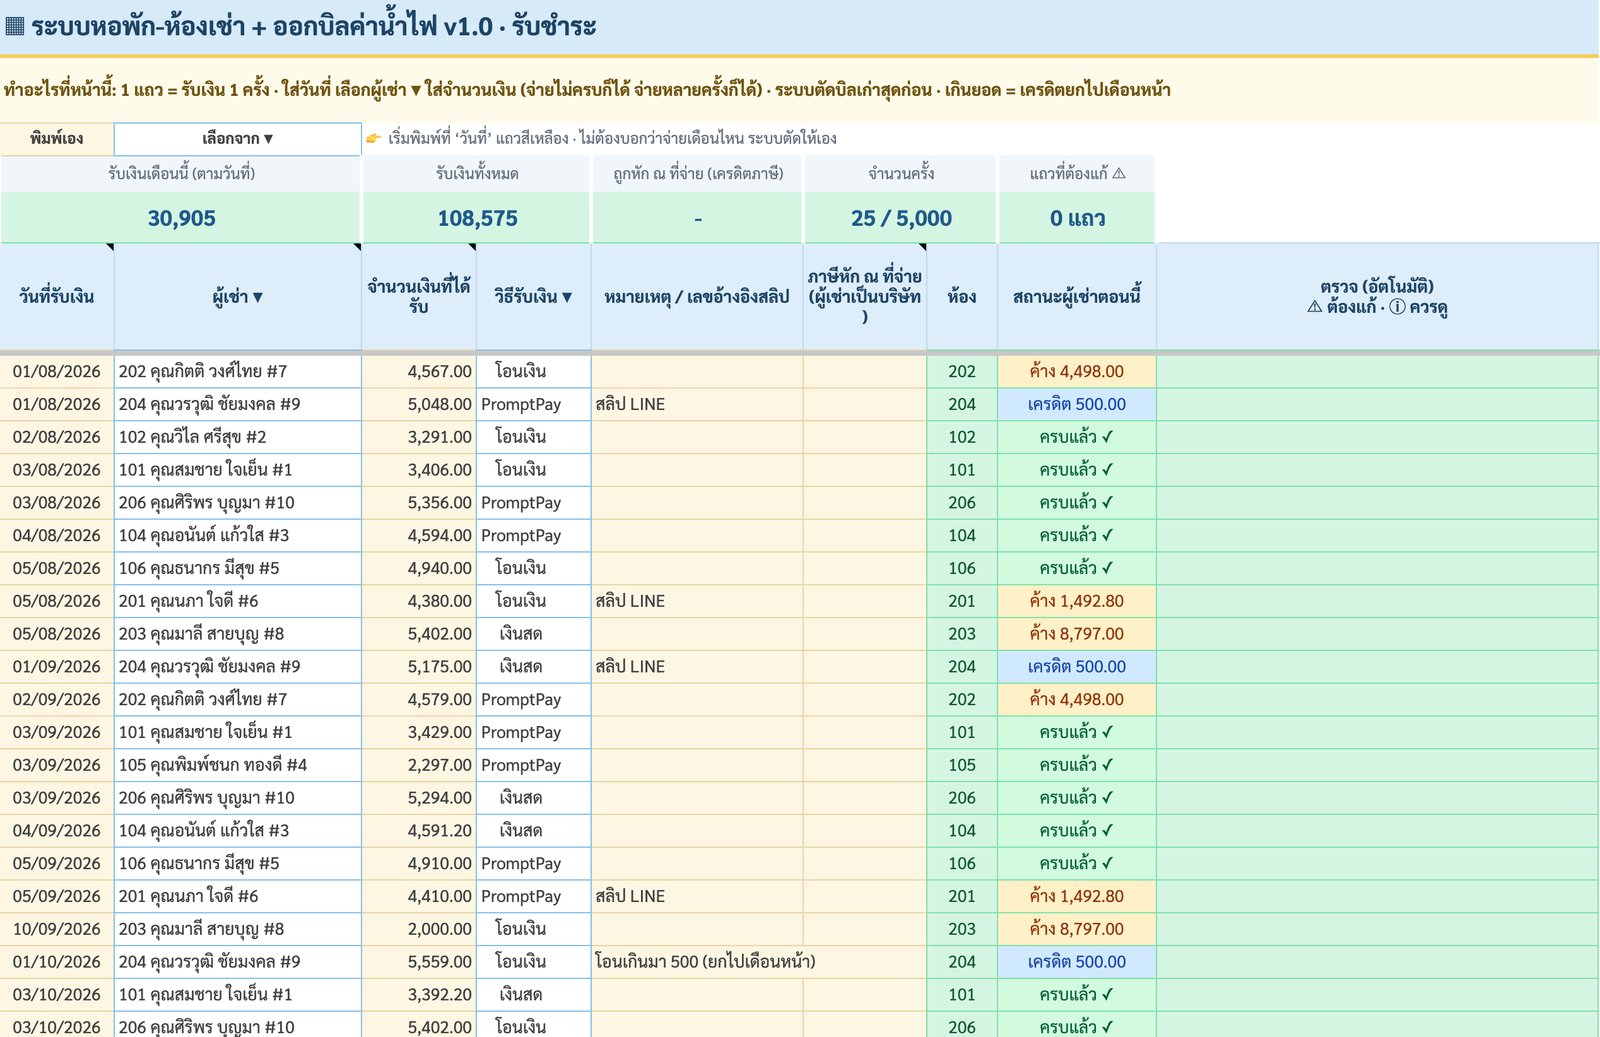Screen dimensions: 1600x1037
Task: Select the date cell '10/09/2026'
Action: pyautogui.click(x=57, y=929)
